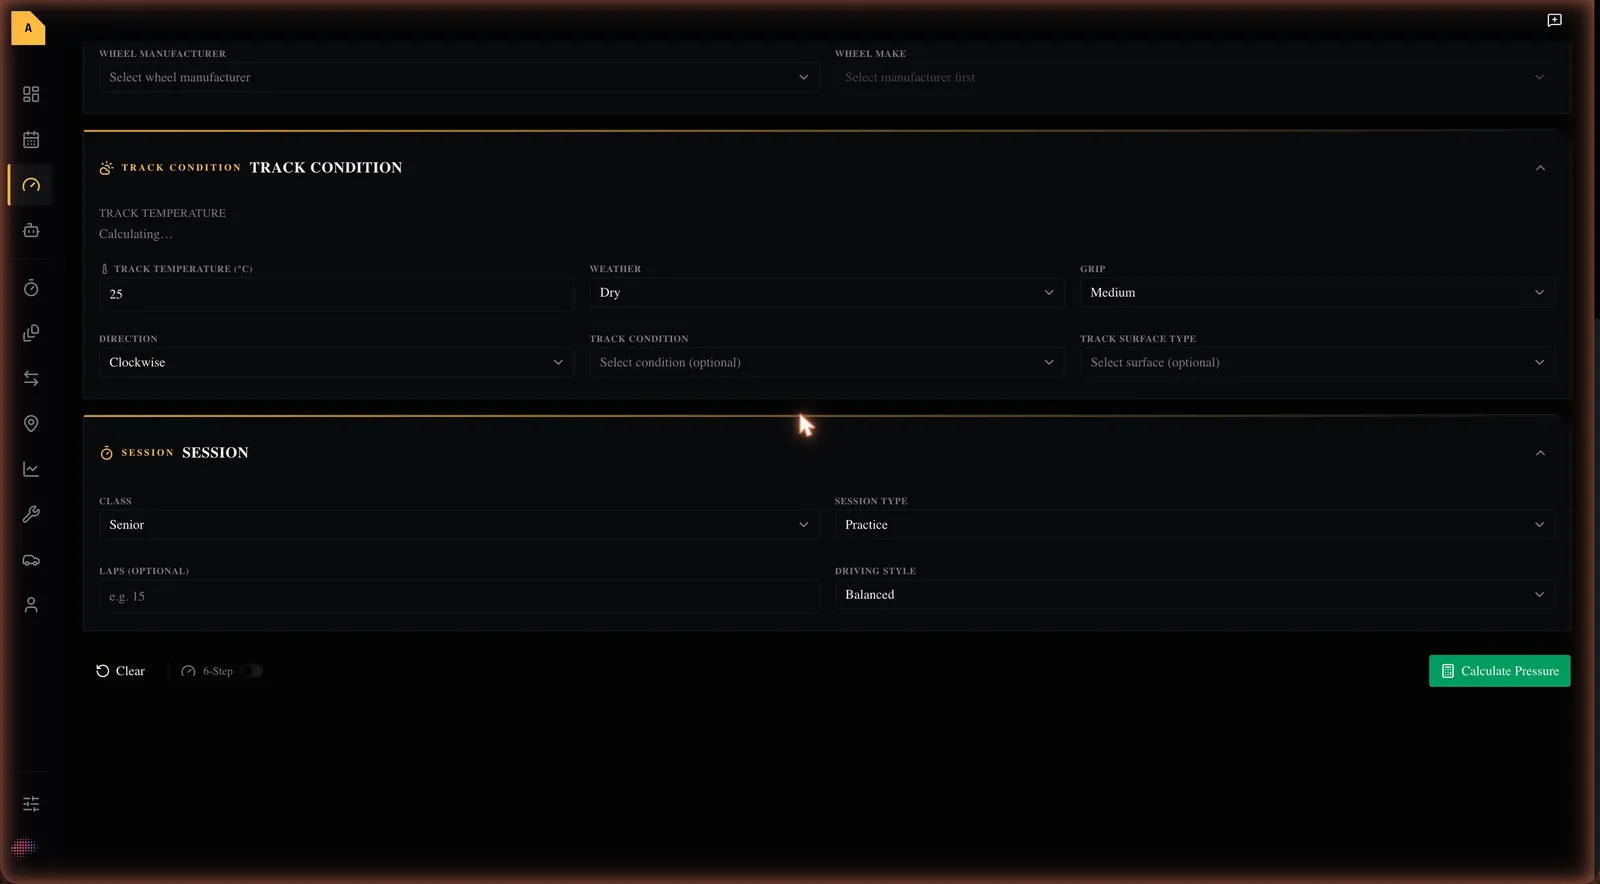Open the dashboard grid icon in sidebar
1600x884 pixels.
pyautogui.click(x=31, y=94)
